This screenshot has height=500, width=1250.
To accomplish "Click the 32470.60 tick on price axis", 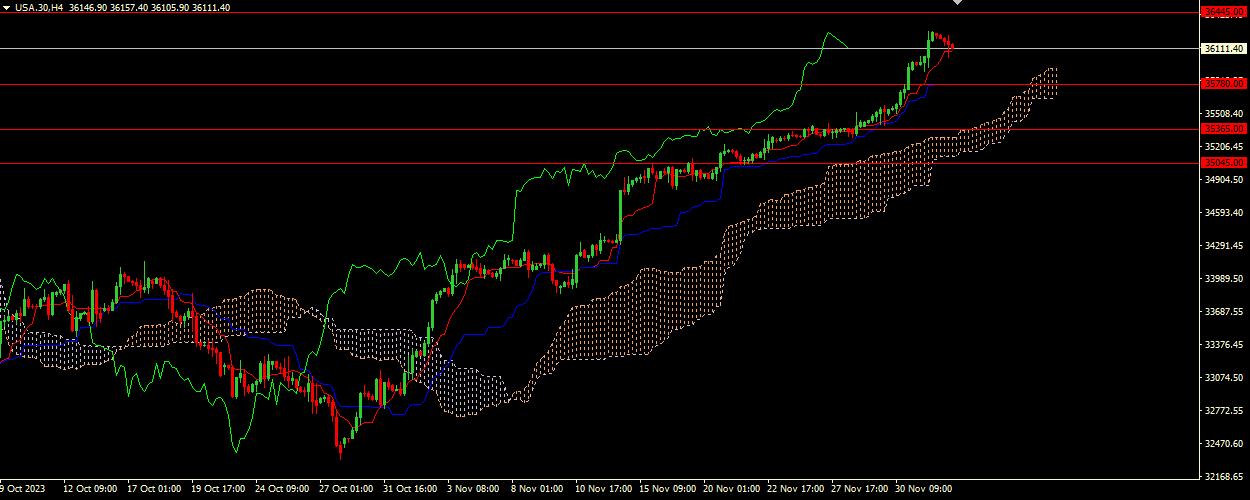I will coord(1224,444).
